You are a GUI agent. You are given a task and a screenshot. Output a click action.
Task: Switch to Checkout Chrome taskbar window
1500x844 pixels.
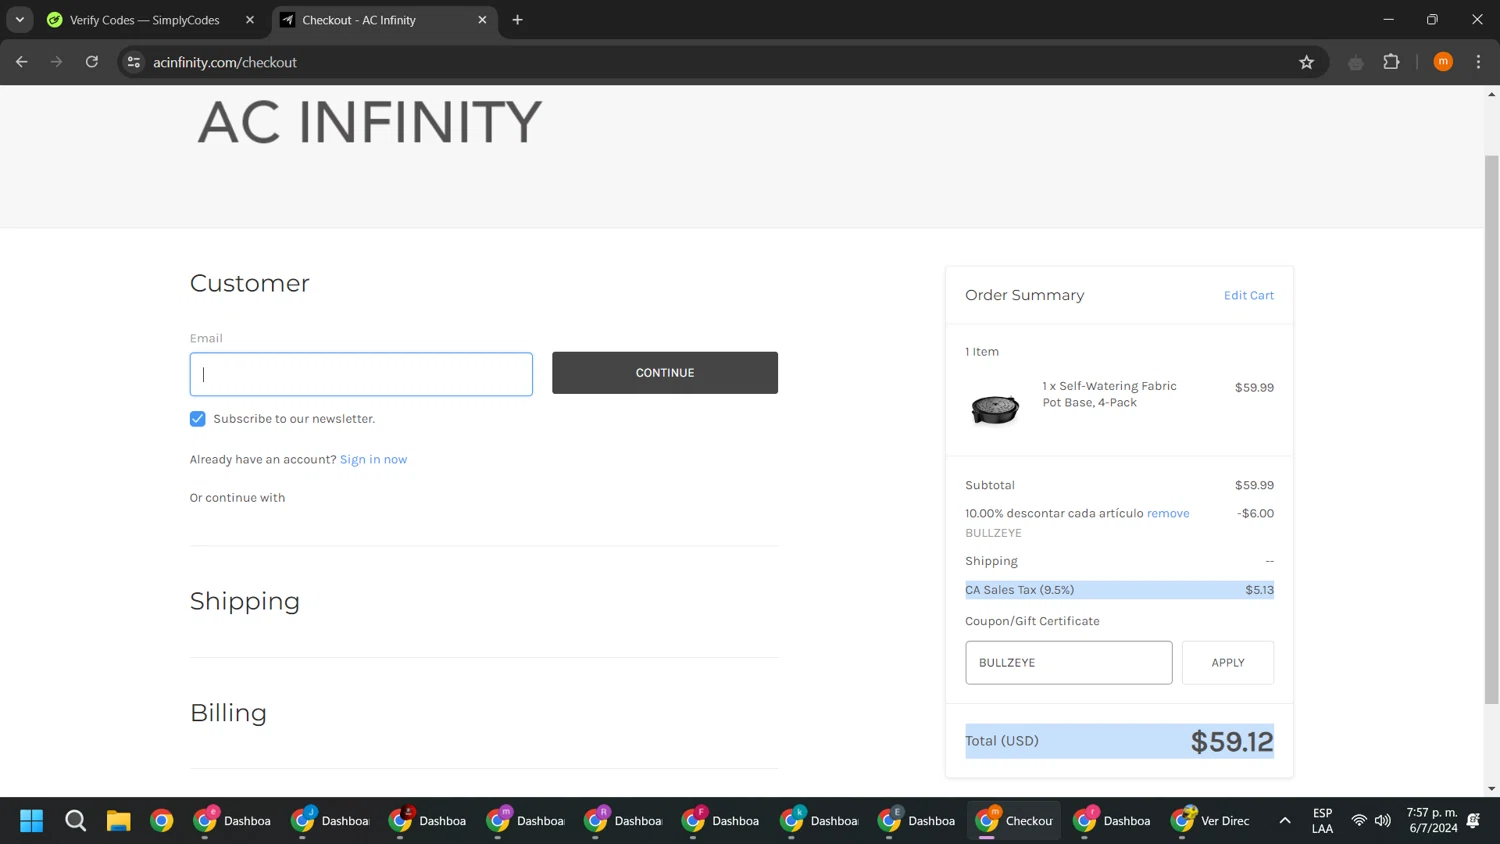point(1014,821)
